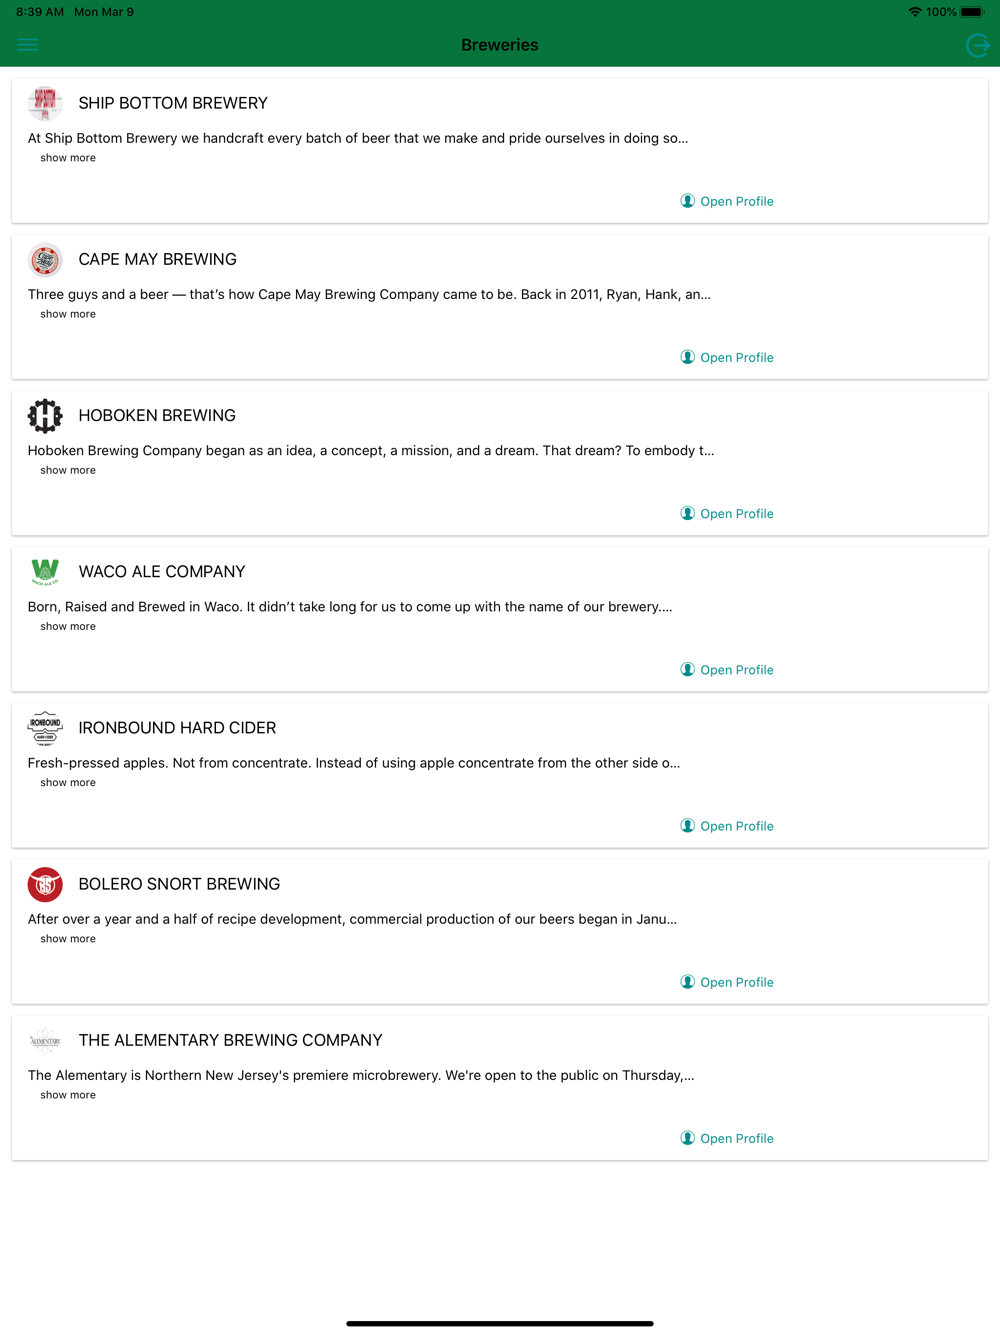Show more of Hoboken Brewing description
This screenshot has height=1334, width=1000.
coord(68,470)
